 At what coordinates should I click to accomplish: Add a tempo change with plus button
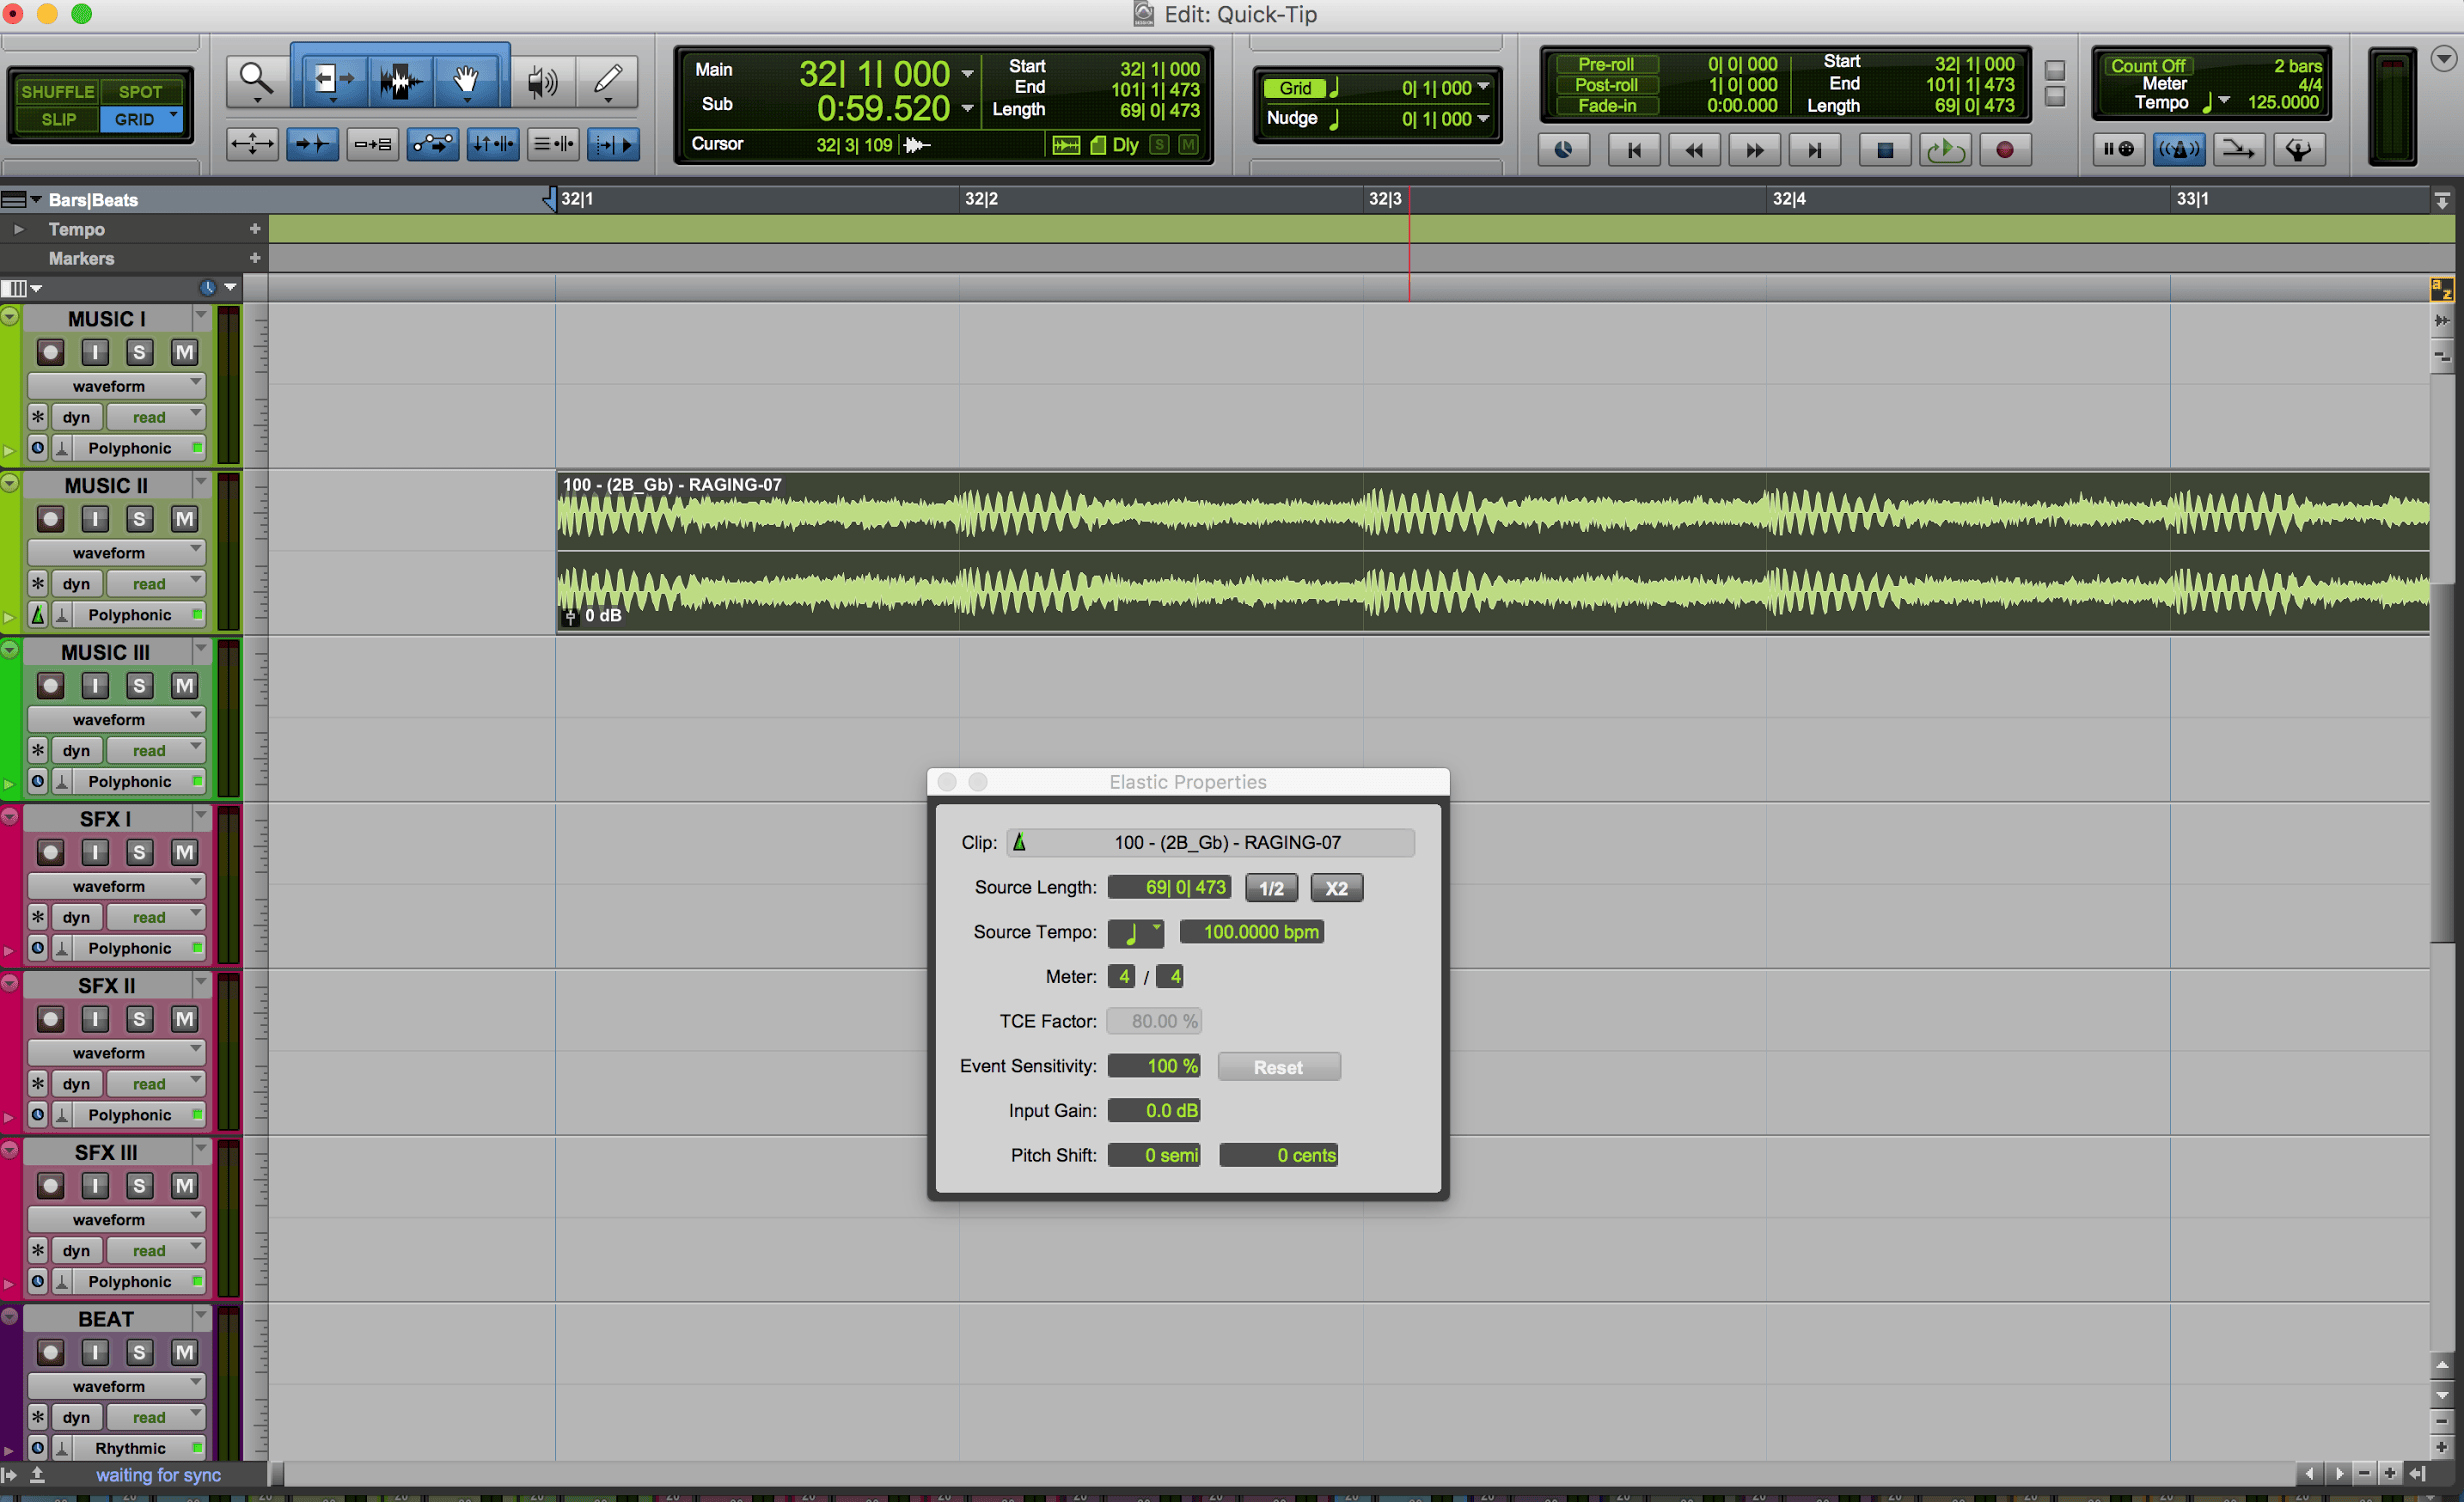coord(255,229)
